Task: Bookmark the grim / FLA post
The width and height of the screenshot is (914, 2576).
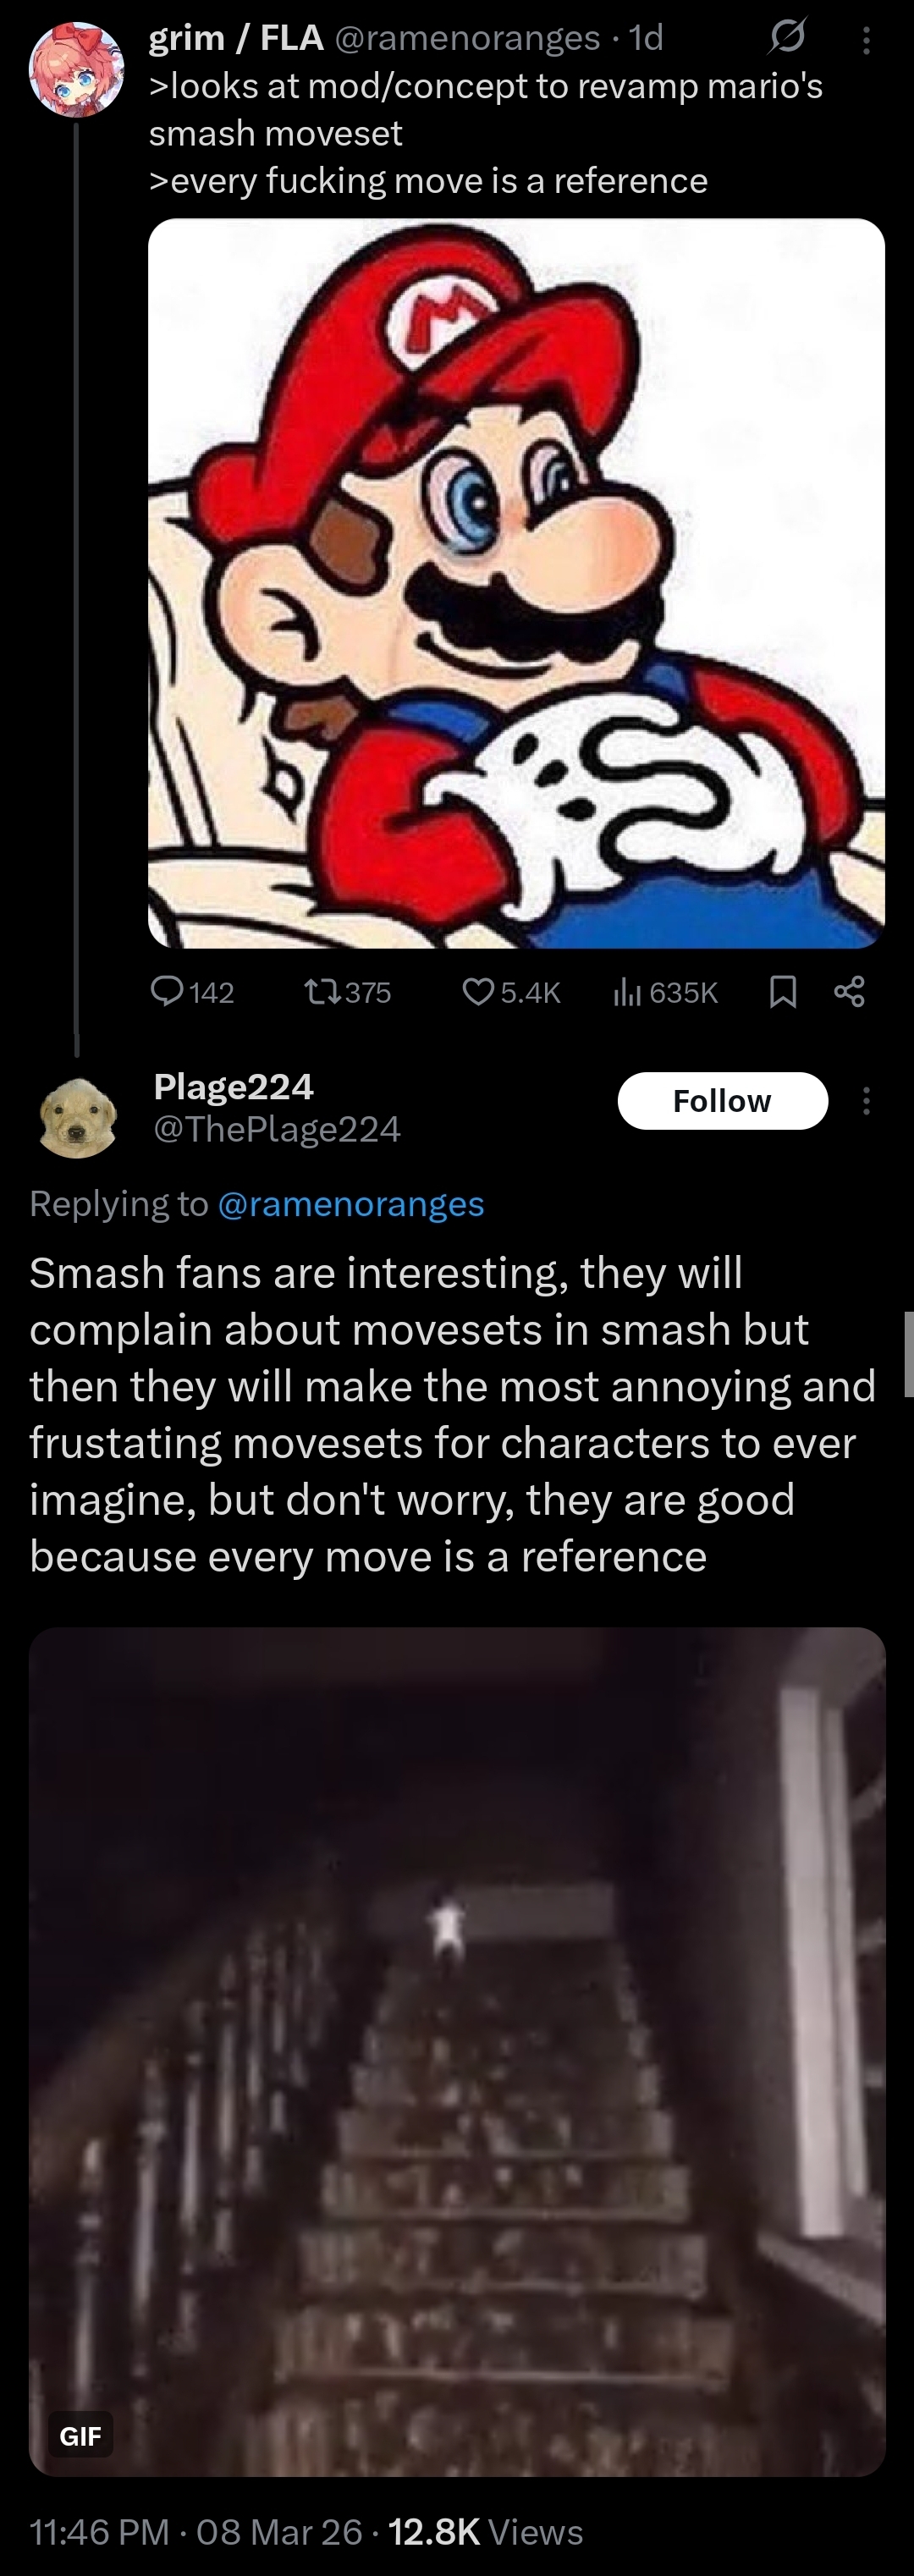Action: tap(783, 991)
